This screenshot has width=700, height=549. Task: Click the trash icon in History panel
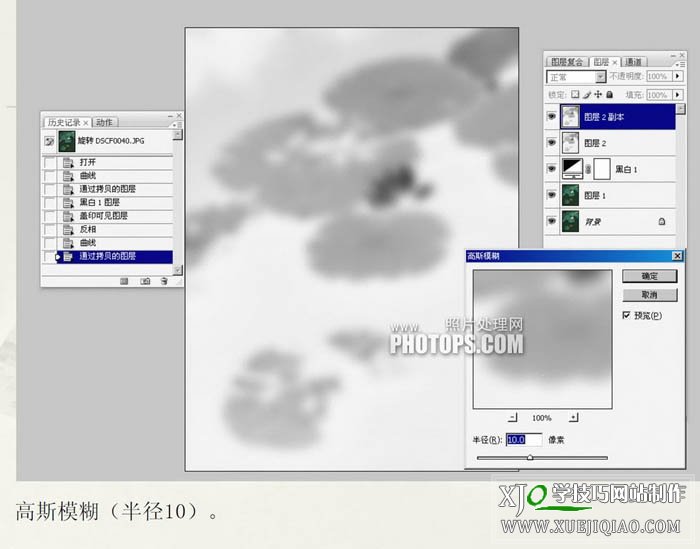[x=164, y=281]
